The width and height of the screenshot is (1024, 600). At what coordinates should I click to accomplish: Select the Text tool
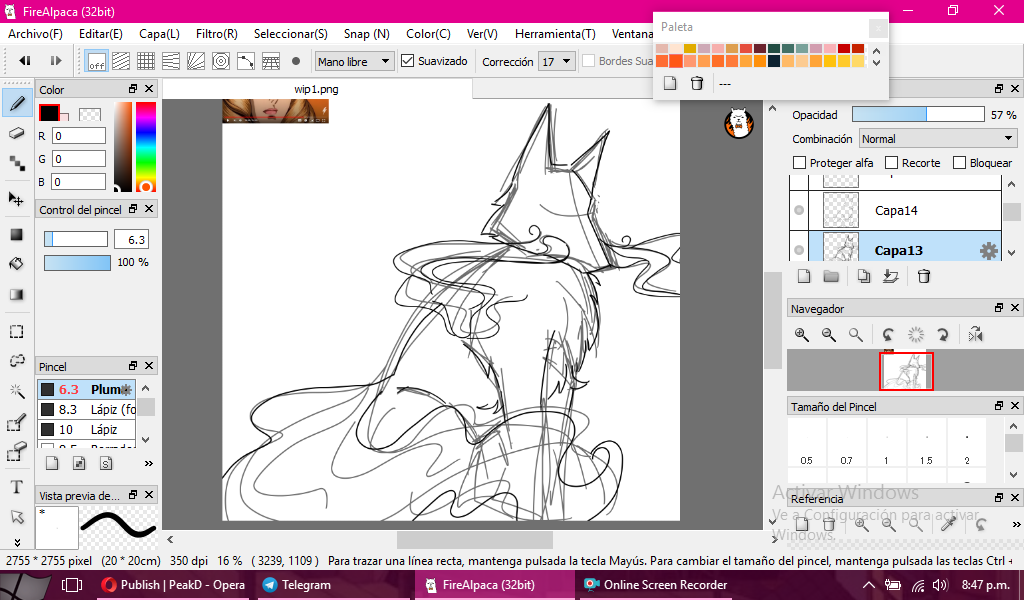point(17,486)
